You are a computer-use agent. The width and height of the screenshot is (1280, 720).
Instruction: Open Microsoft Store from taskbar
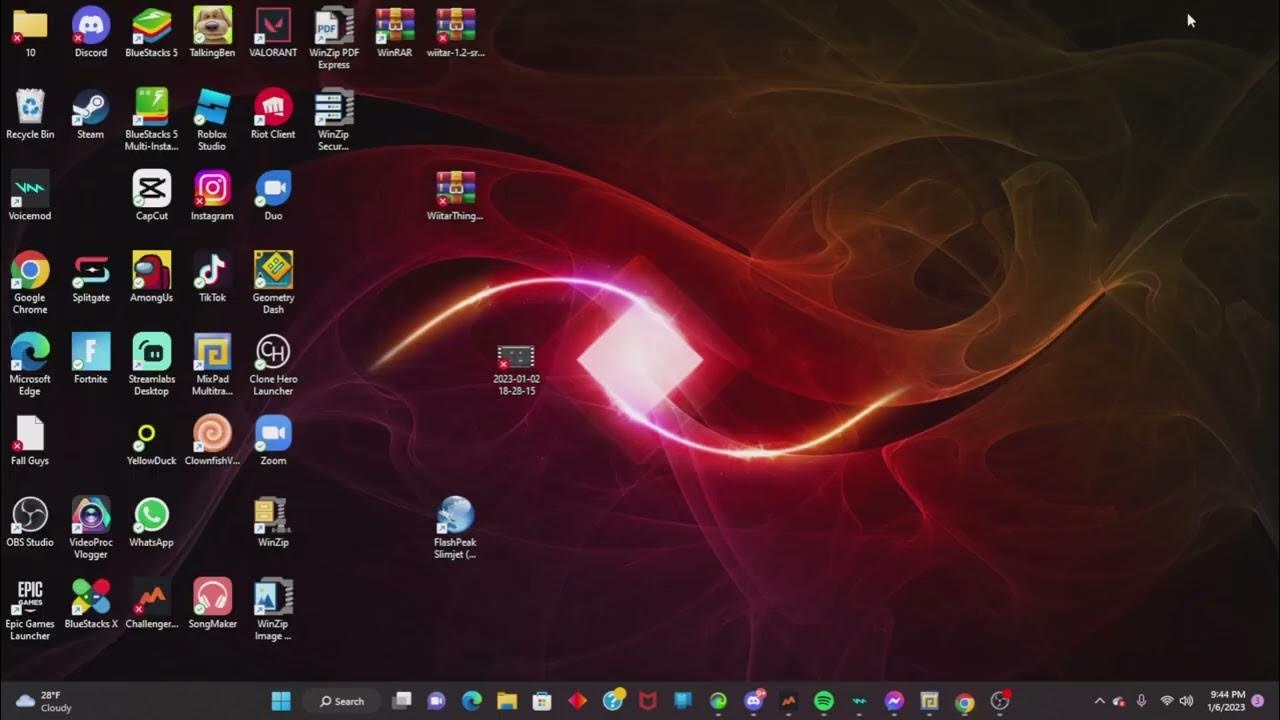(x=542, y=701)
